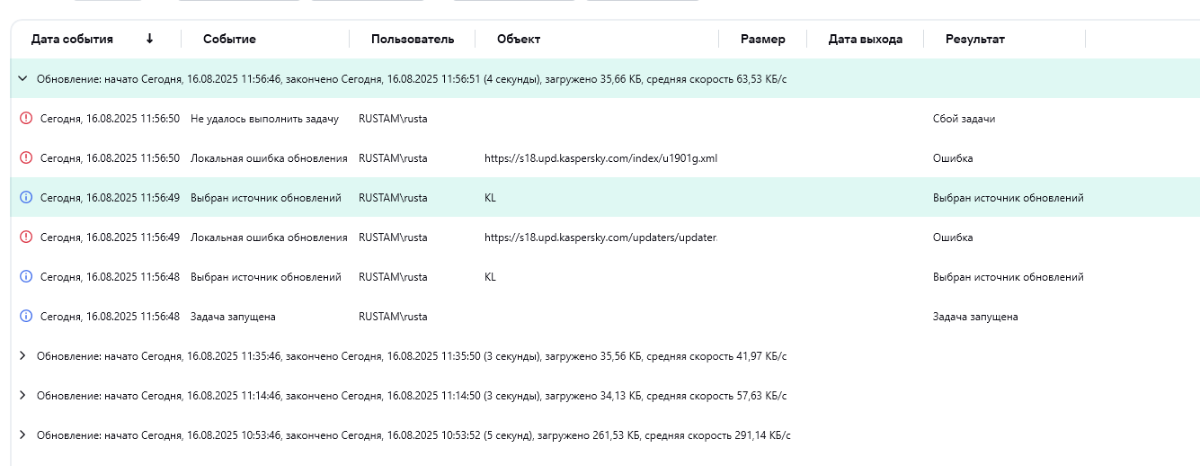Collapse the update group started at 11:56:46
This screenshot has height=466, width=1200.
[23, 78]
